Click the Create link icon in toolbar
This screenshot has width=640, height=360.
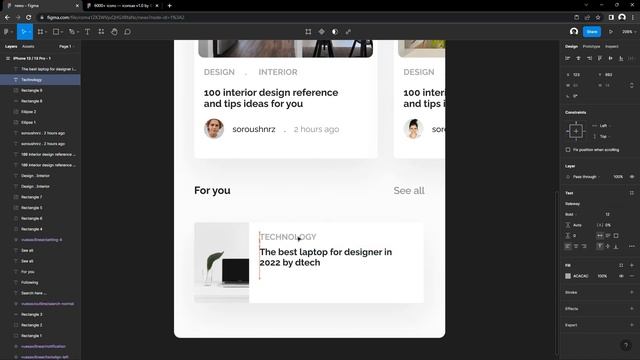pos(348,31)
